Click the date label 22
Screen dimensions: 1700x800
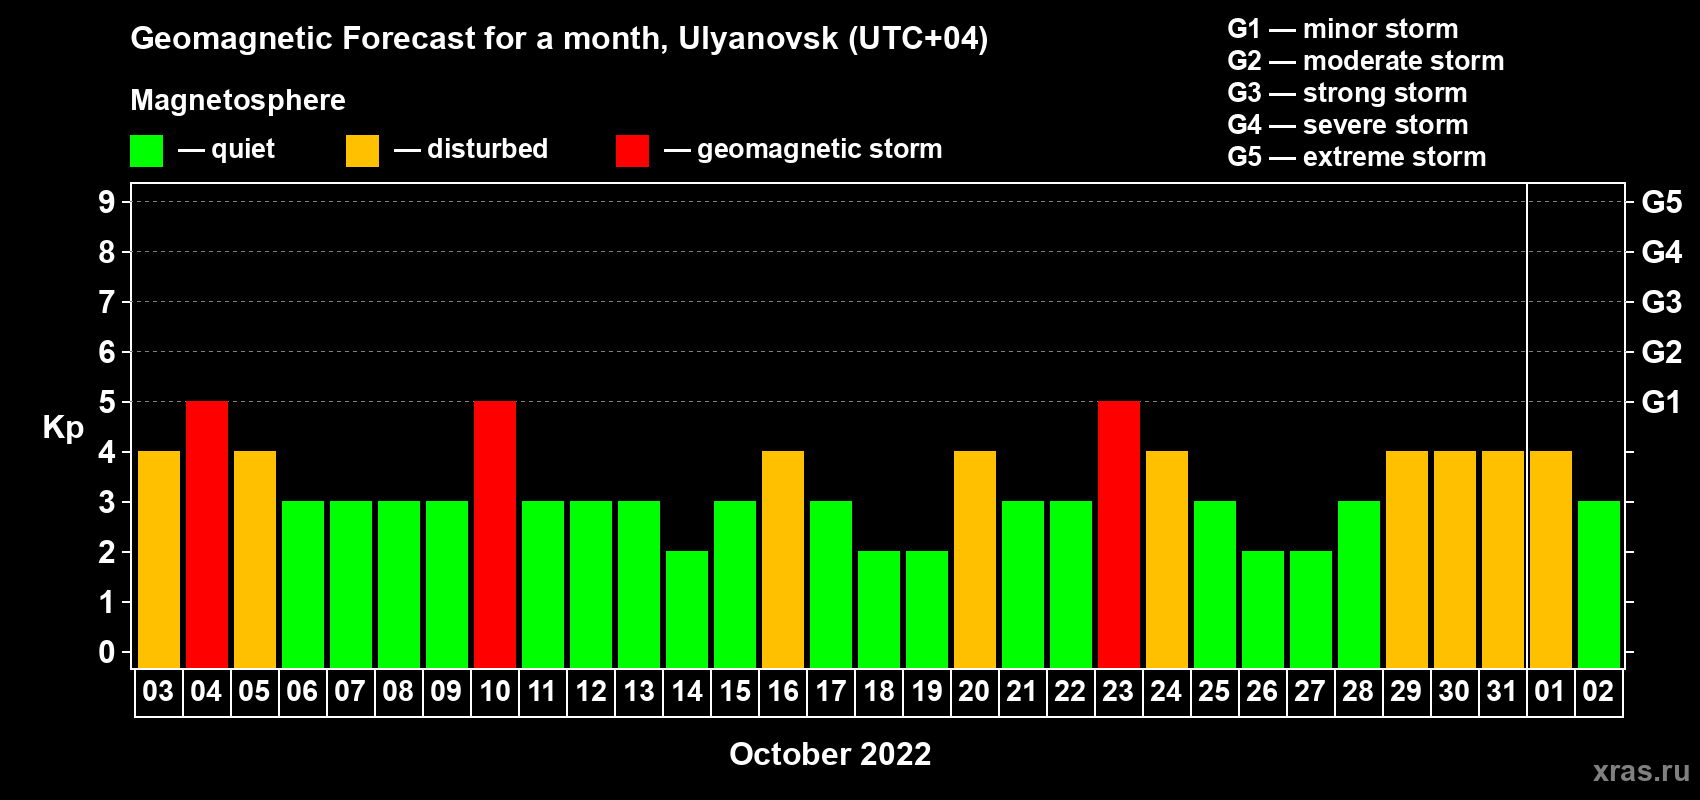(1070, 691)
